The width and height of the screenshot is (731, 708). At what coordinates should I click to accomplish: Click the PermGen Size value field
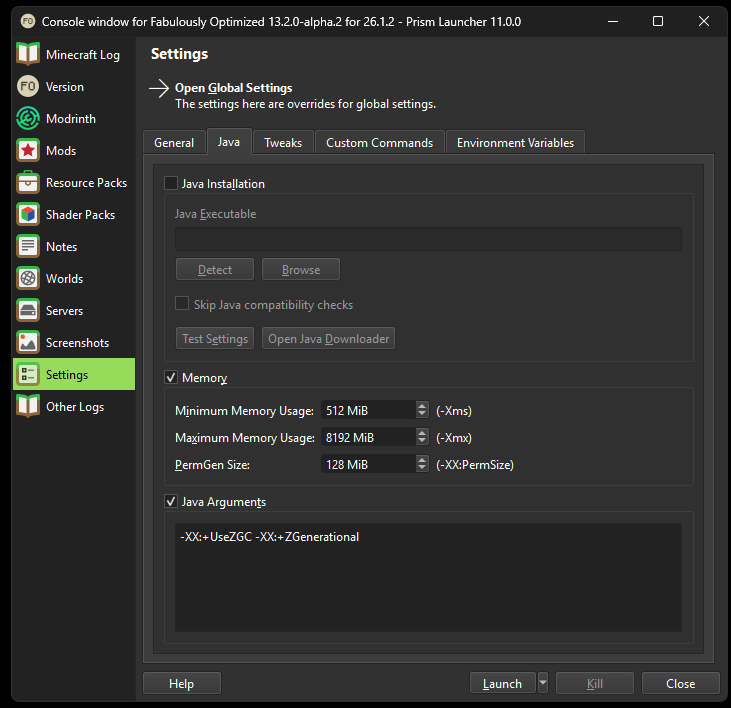[x=369, y=464]
